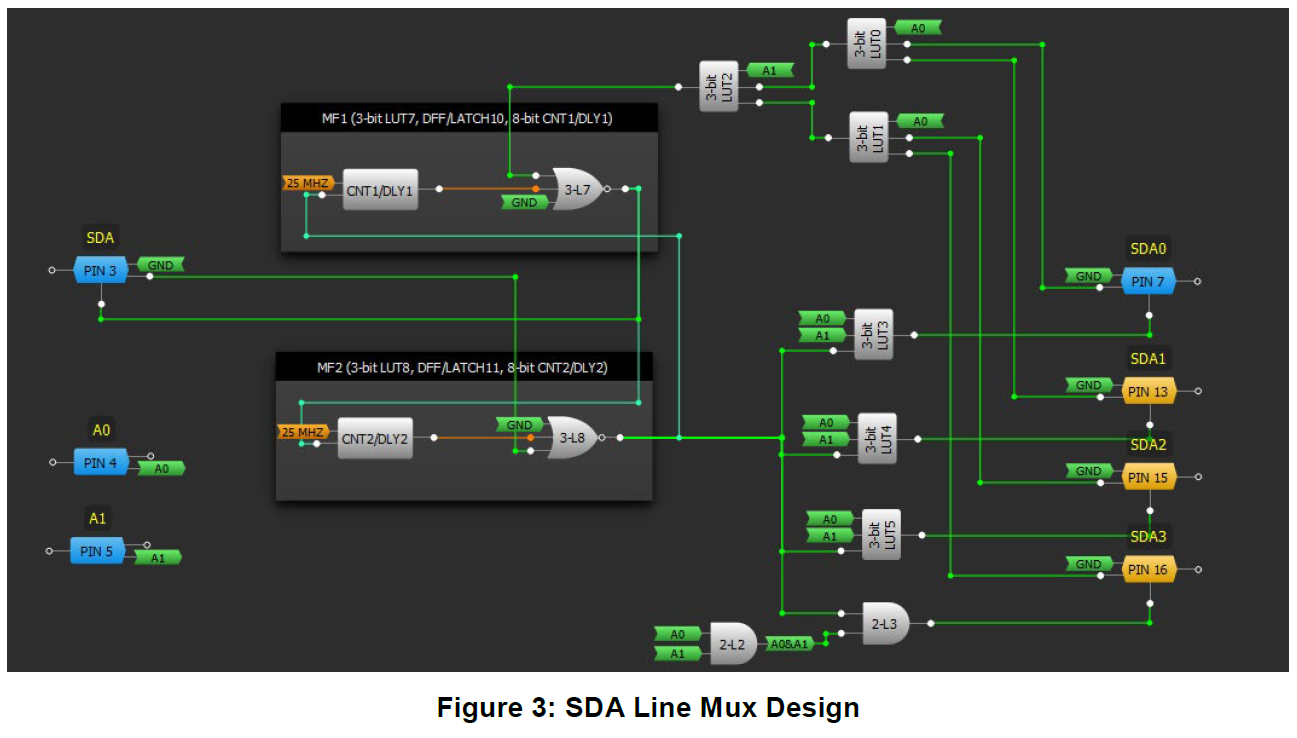Click the A0&A1 net label
Viewport: 1297px width, 738px height.
[792, 644]
